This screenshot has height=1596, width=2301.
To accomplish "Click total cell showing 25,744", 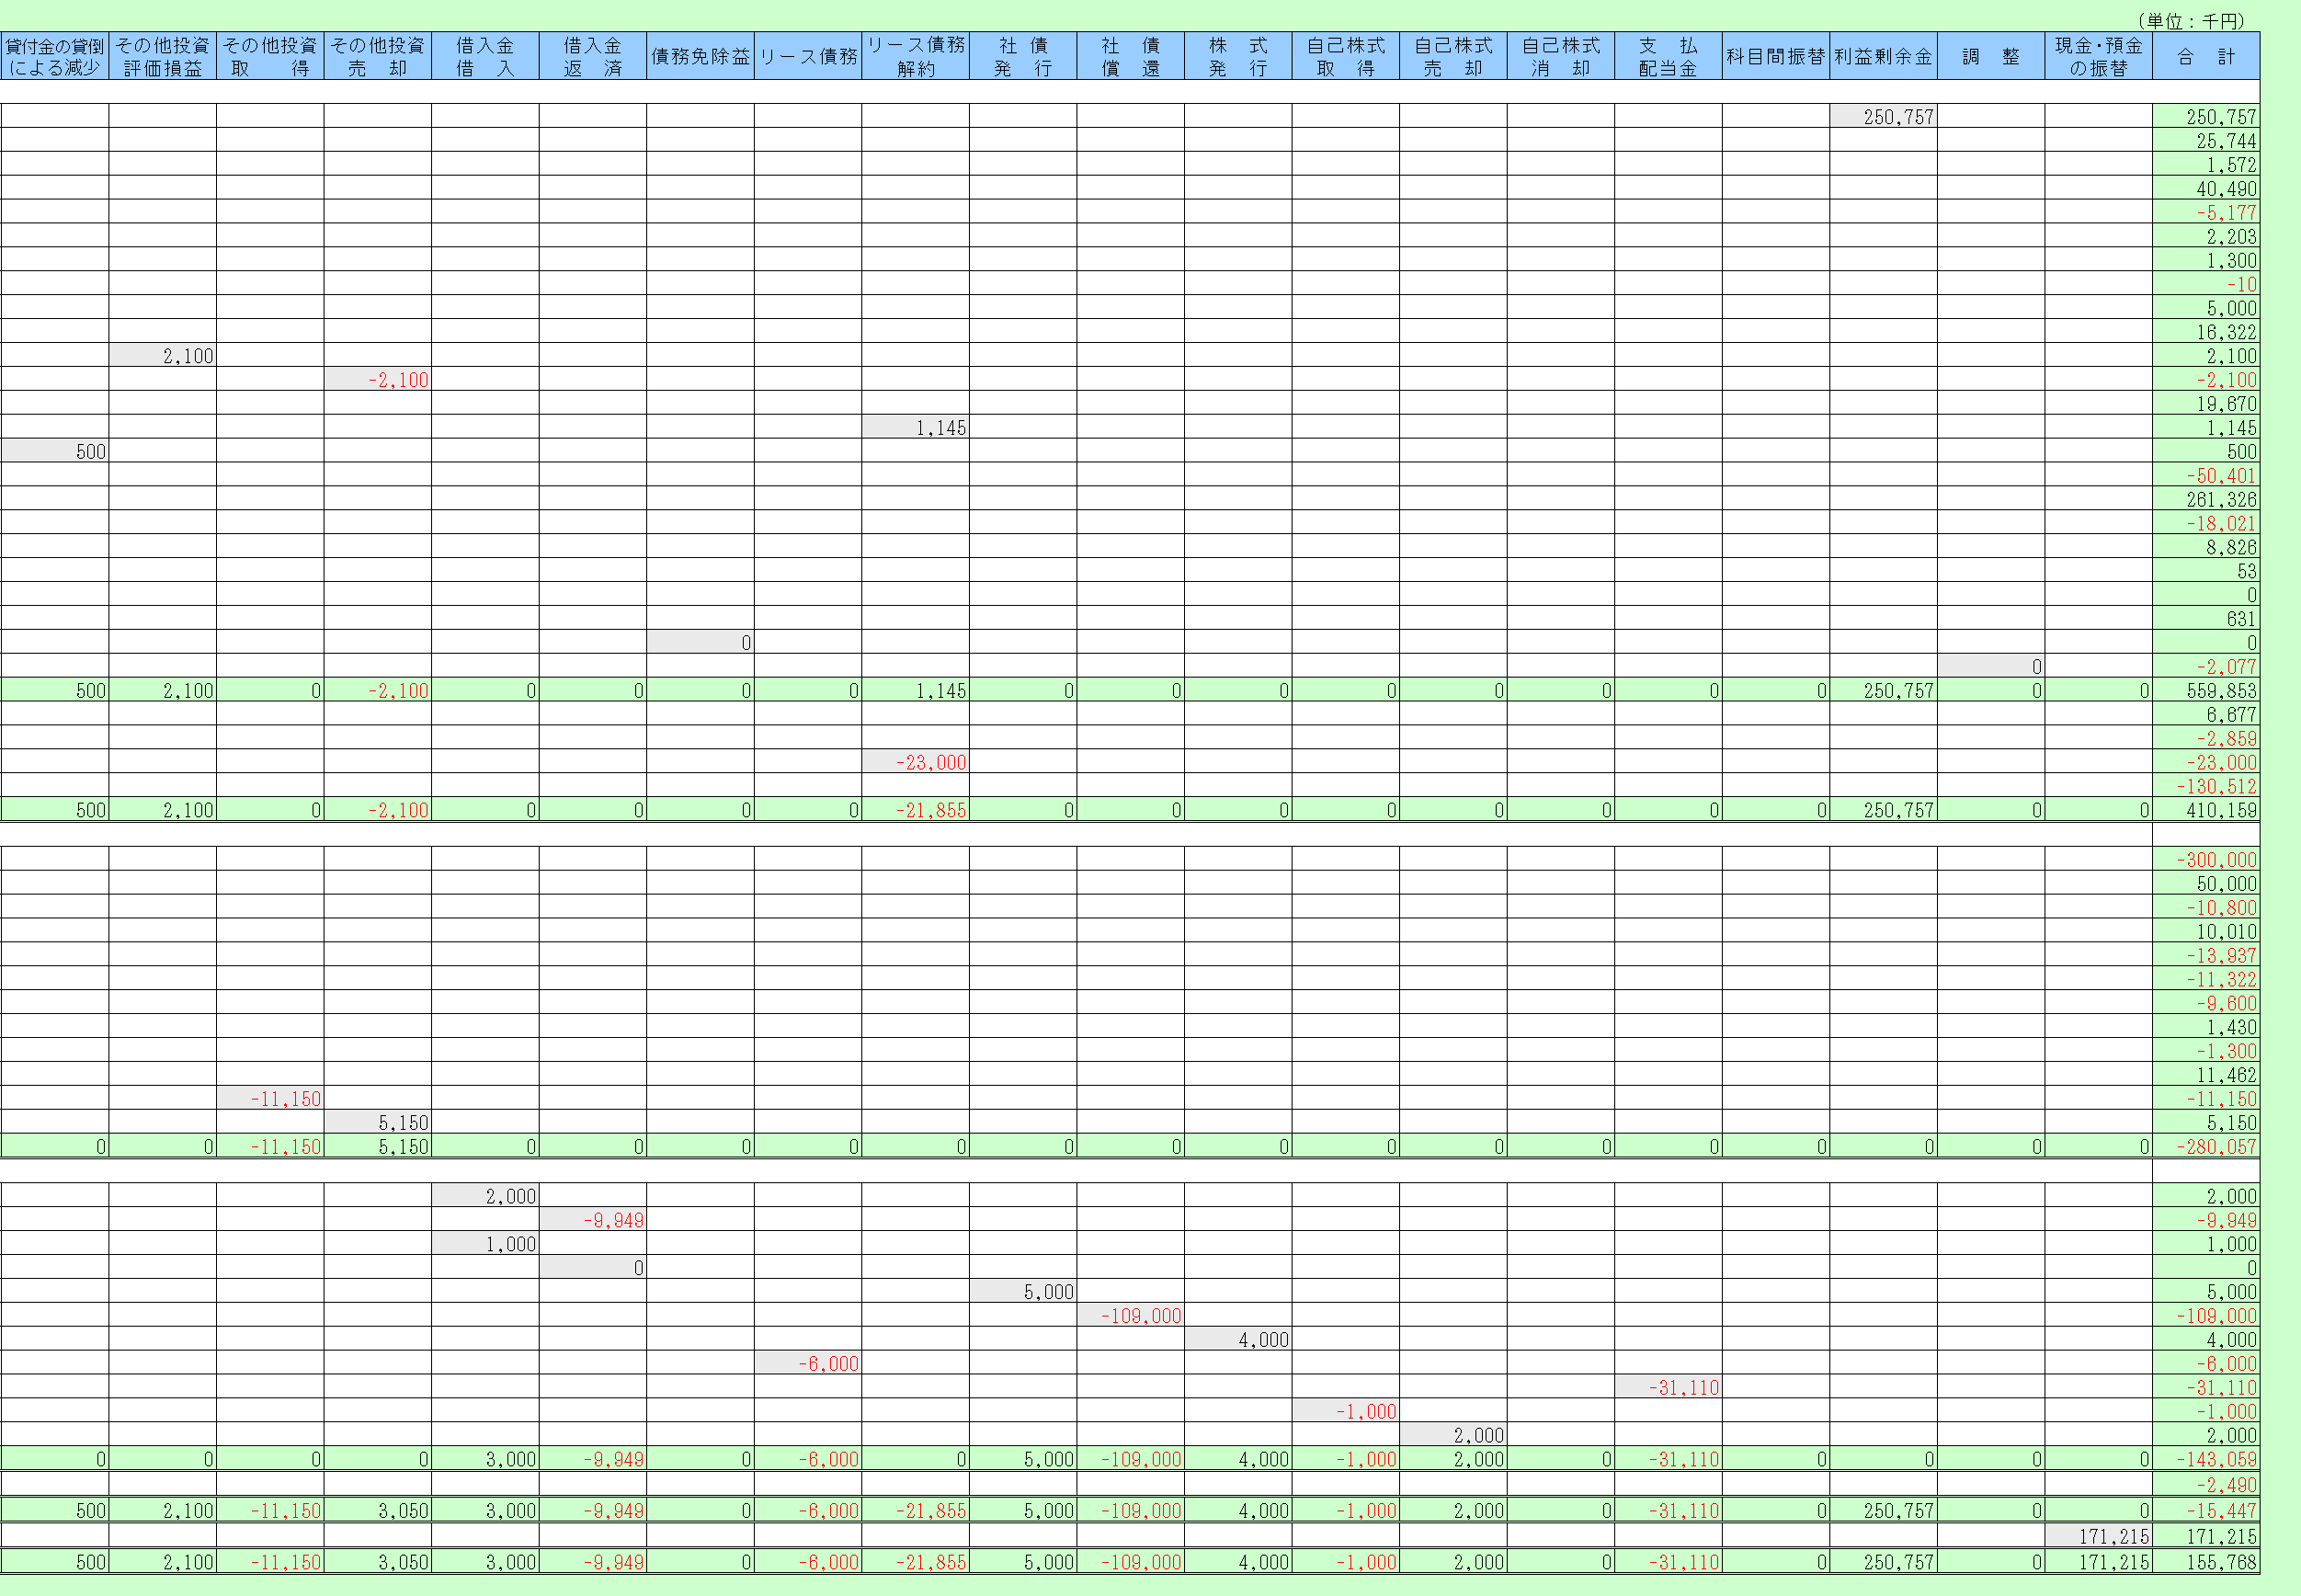I will pyautogui.click(x=2206, y=141).
